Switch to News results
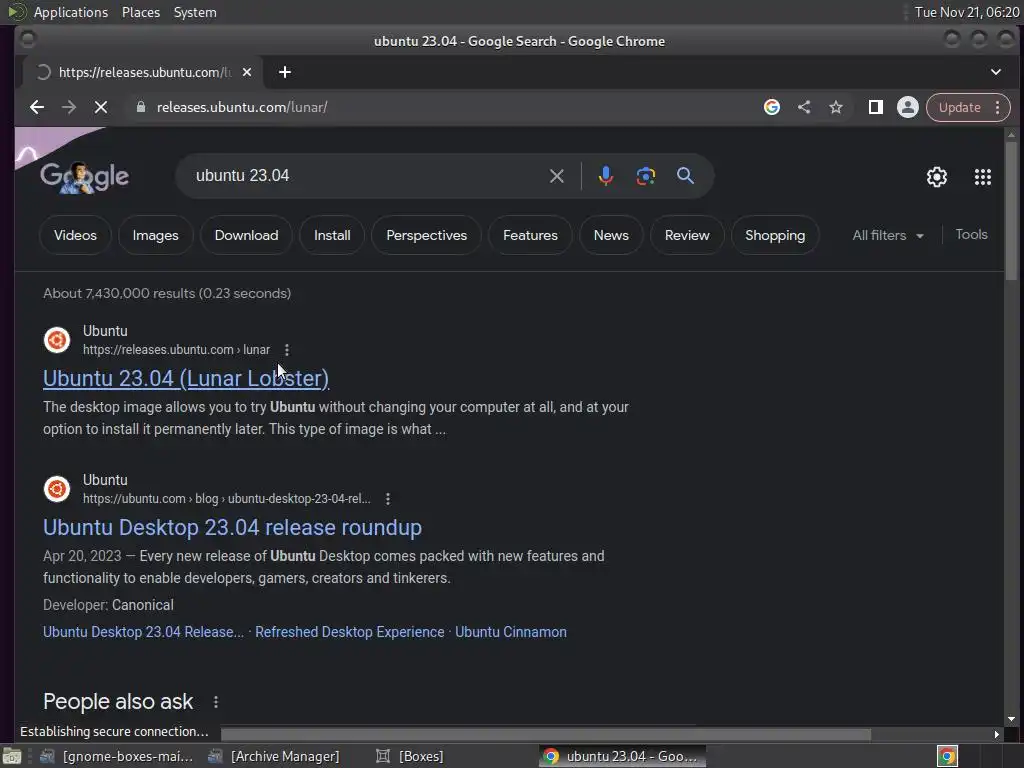The height and width of the screenshot is (768, 1024). (x=611, y=235)
